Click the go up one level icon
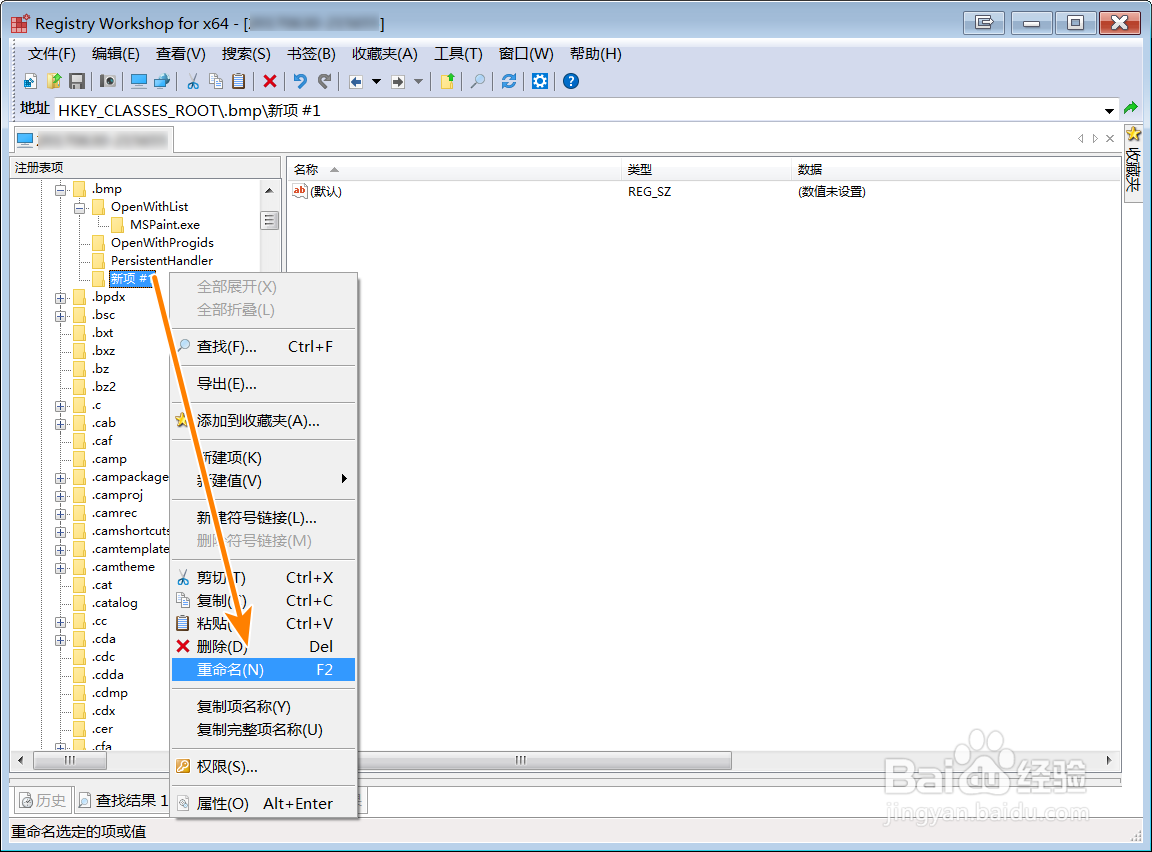Viewport: 1152px width, 852px height. tap(447, 82)
